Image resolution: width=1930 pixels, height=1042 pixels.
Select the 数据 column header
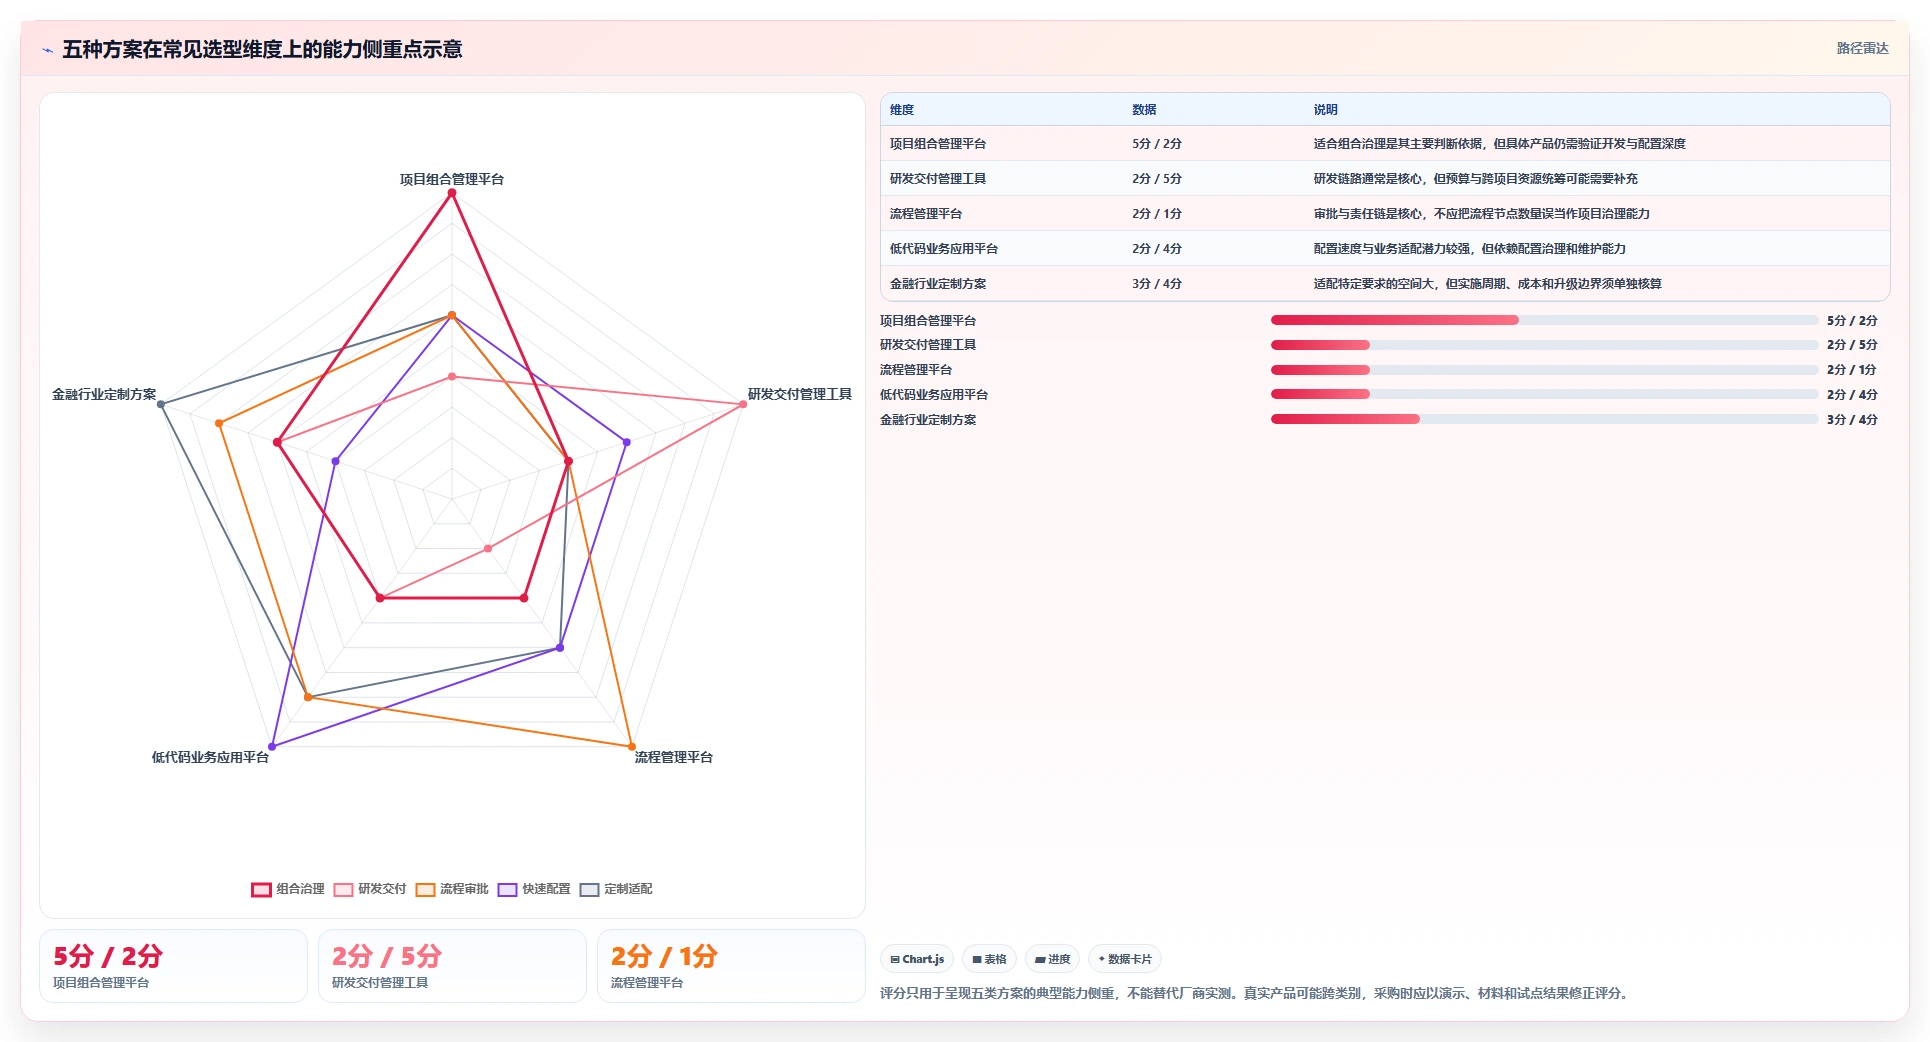1144,110
